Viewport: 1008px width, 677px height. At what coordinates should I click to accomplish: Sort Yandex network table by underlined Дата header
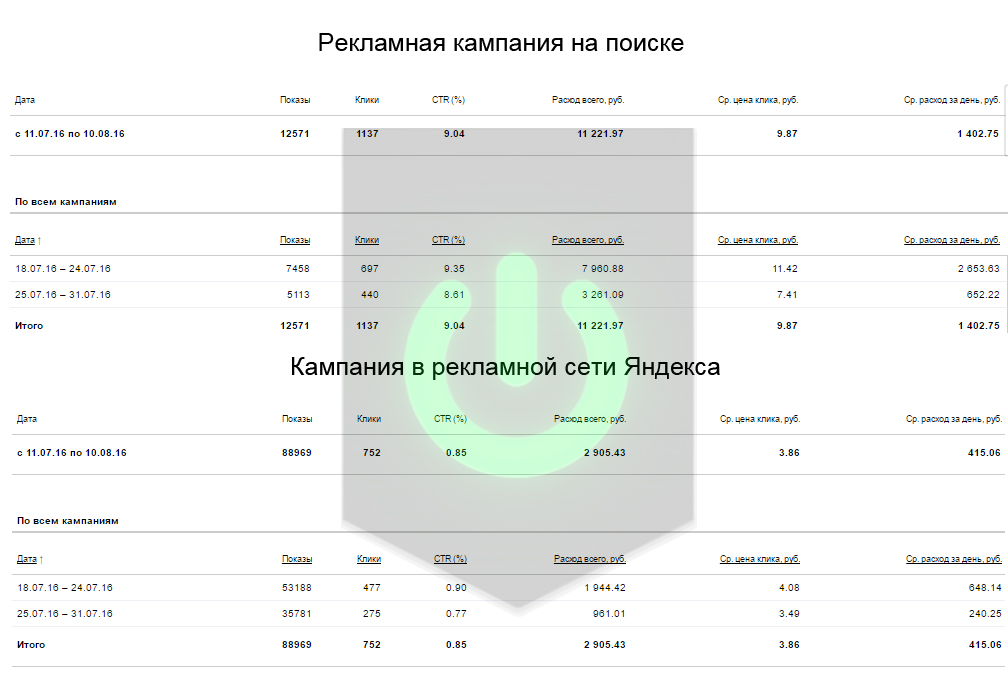(27, 559)
